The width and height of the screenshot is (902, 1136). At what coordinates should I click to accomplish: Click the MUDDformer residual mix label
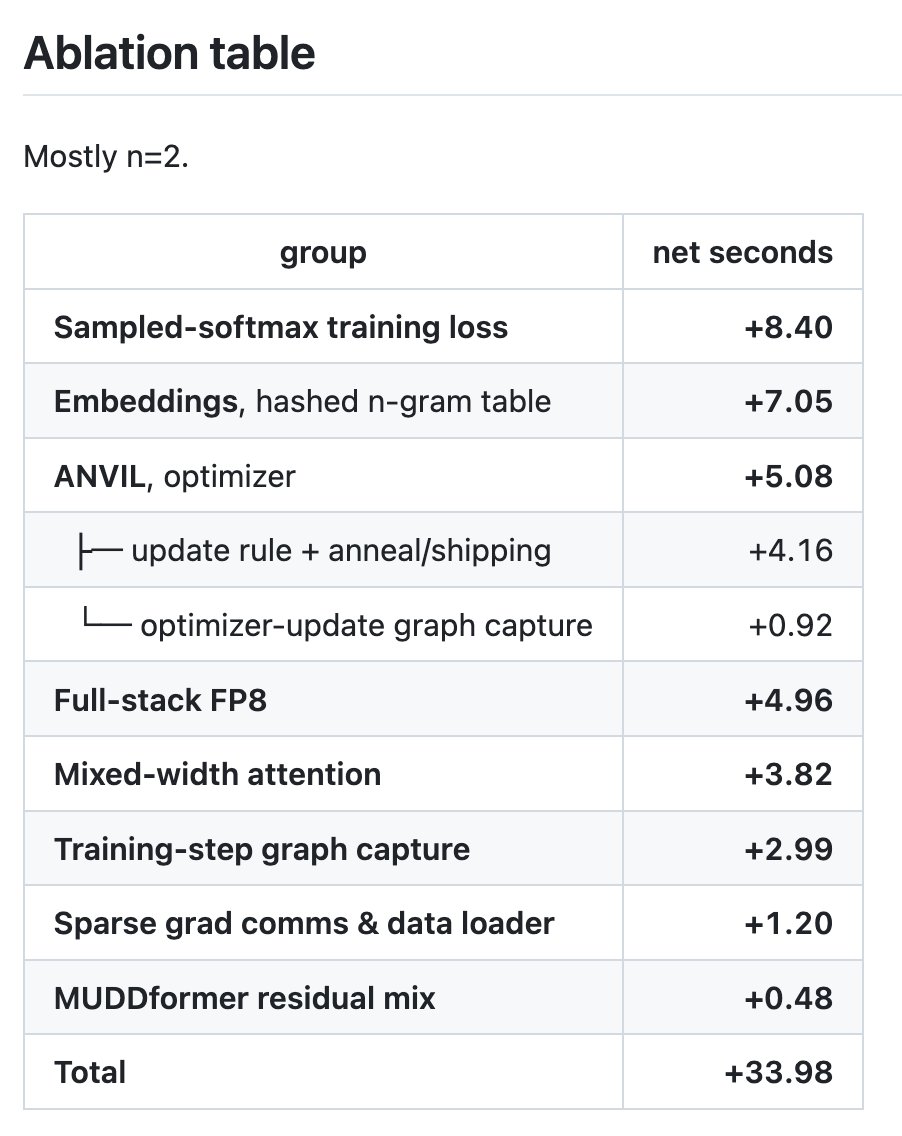[x=245, y=998]
